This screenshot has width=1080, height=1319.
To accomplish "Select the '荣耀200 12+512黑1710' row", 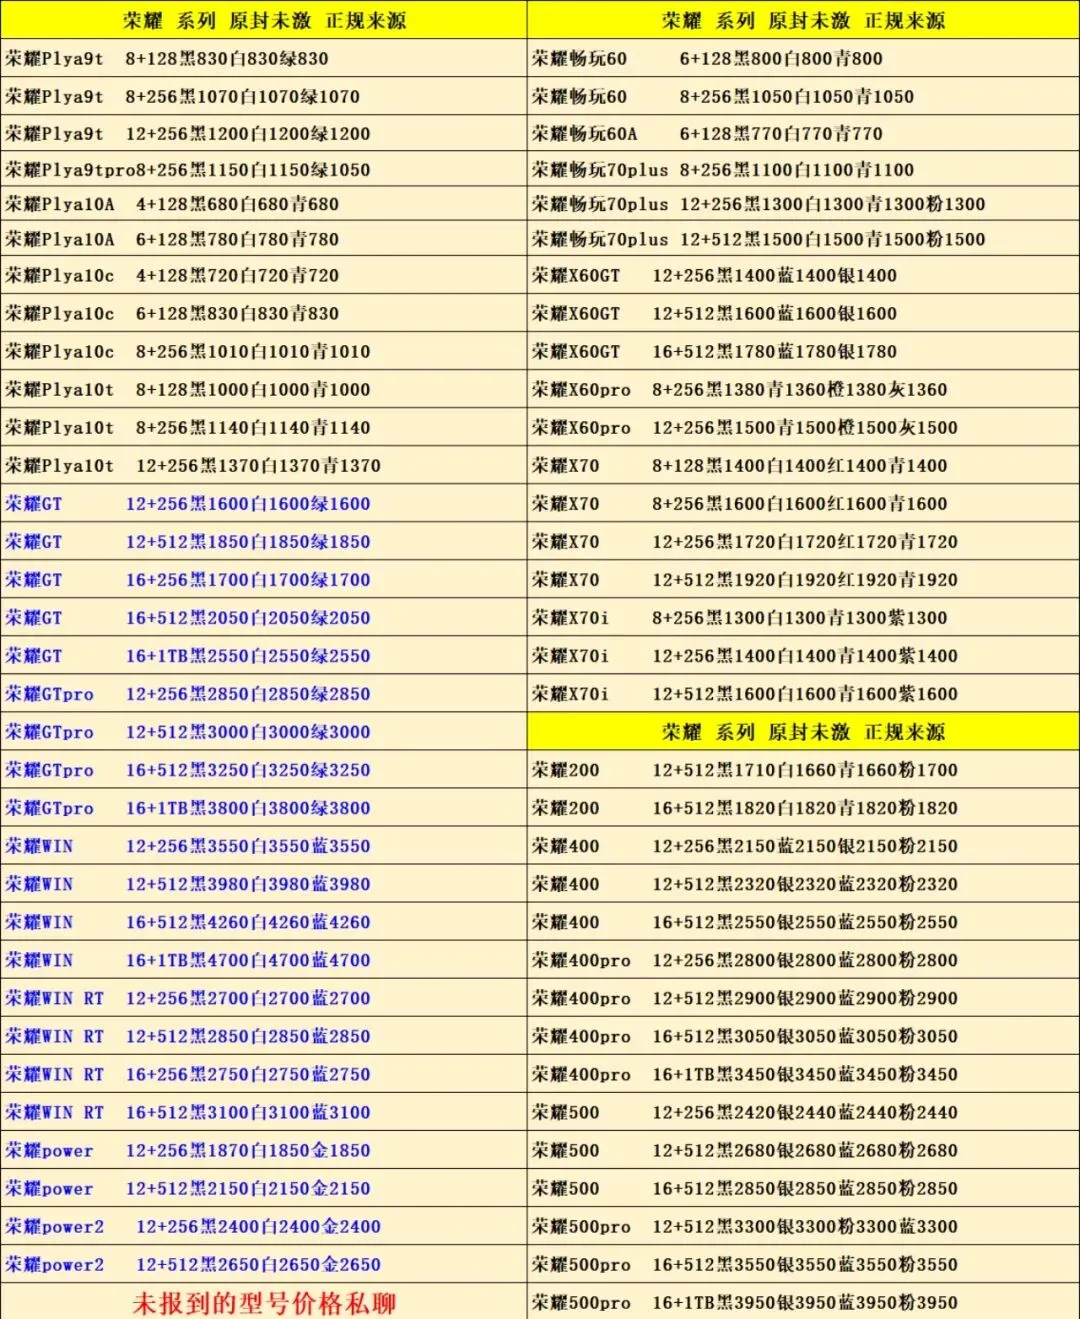I will [x=803, y=770].
